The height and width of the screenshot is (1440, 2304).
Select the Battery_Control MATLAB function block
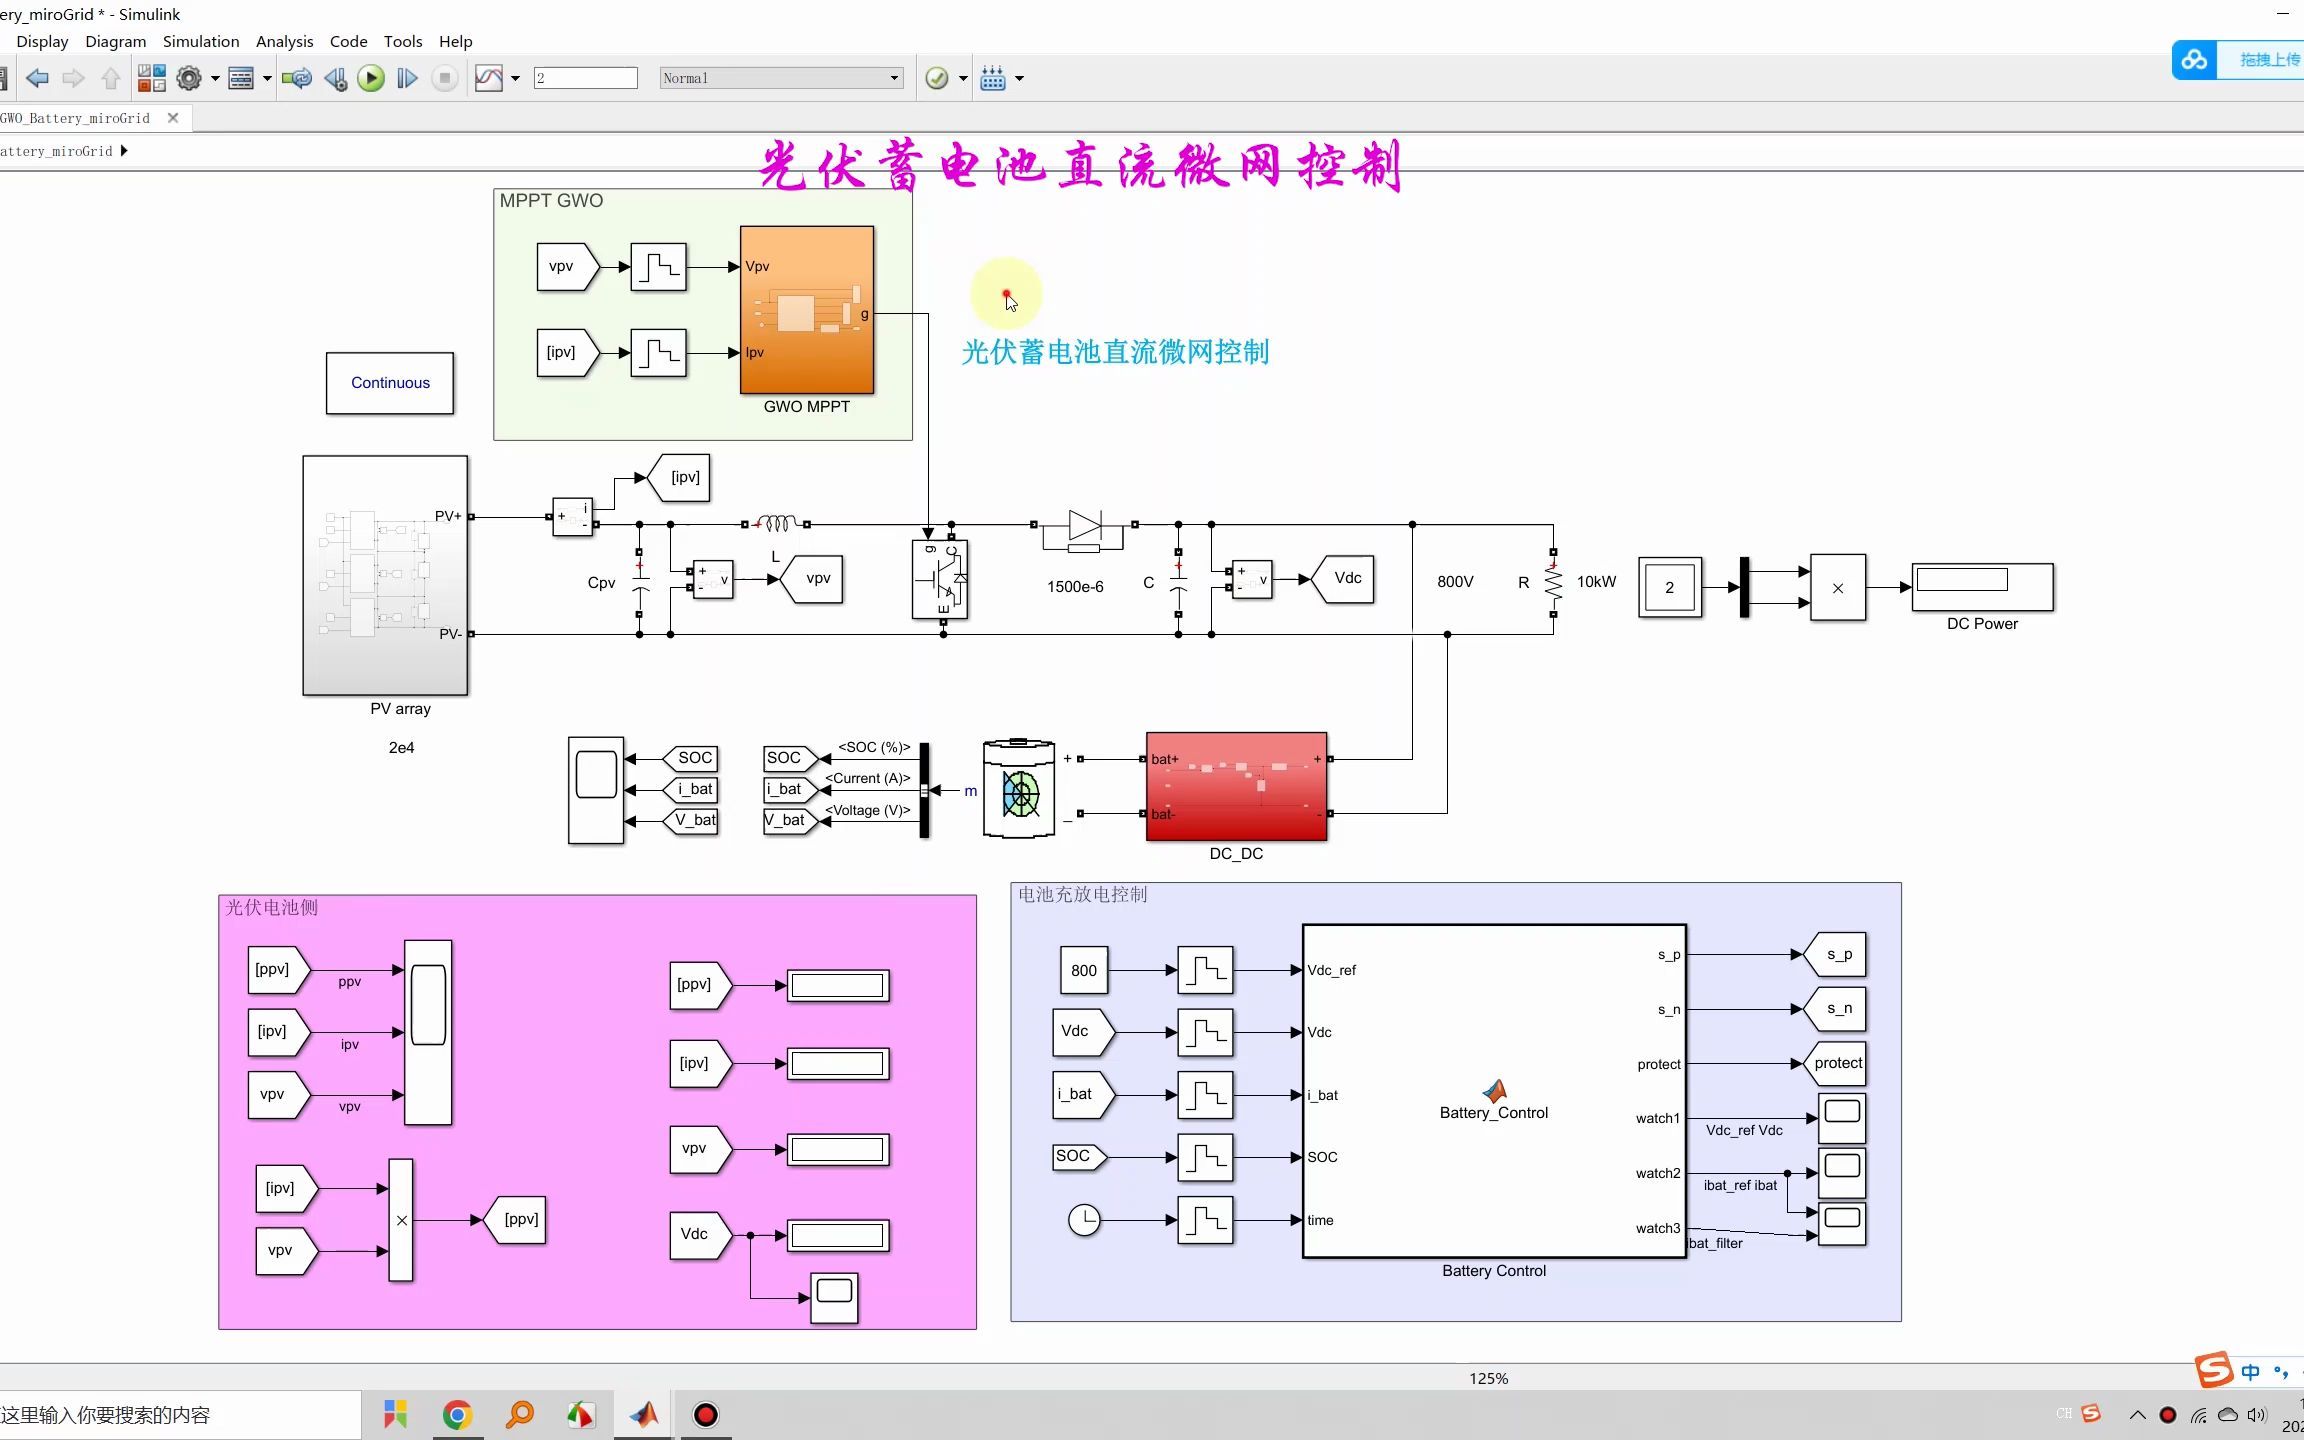pos(1494,1091)
